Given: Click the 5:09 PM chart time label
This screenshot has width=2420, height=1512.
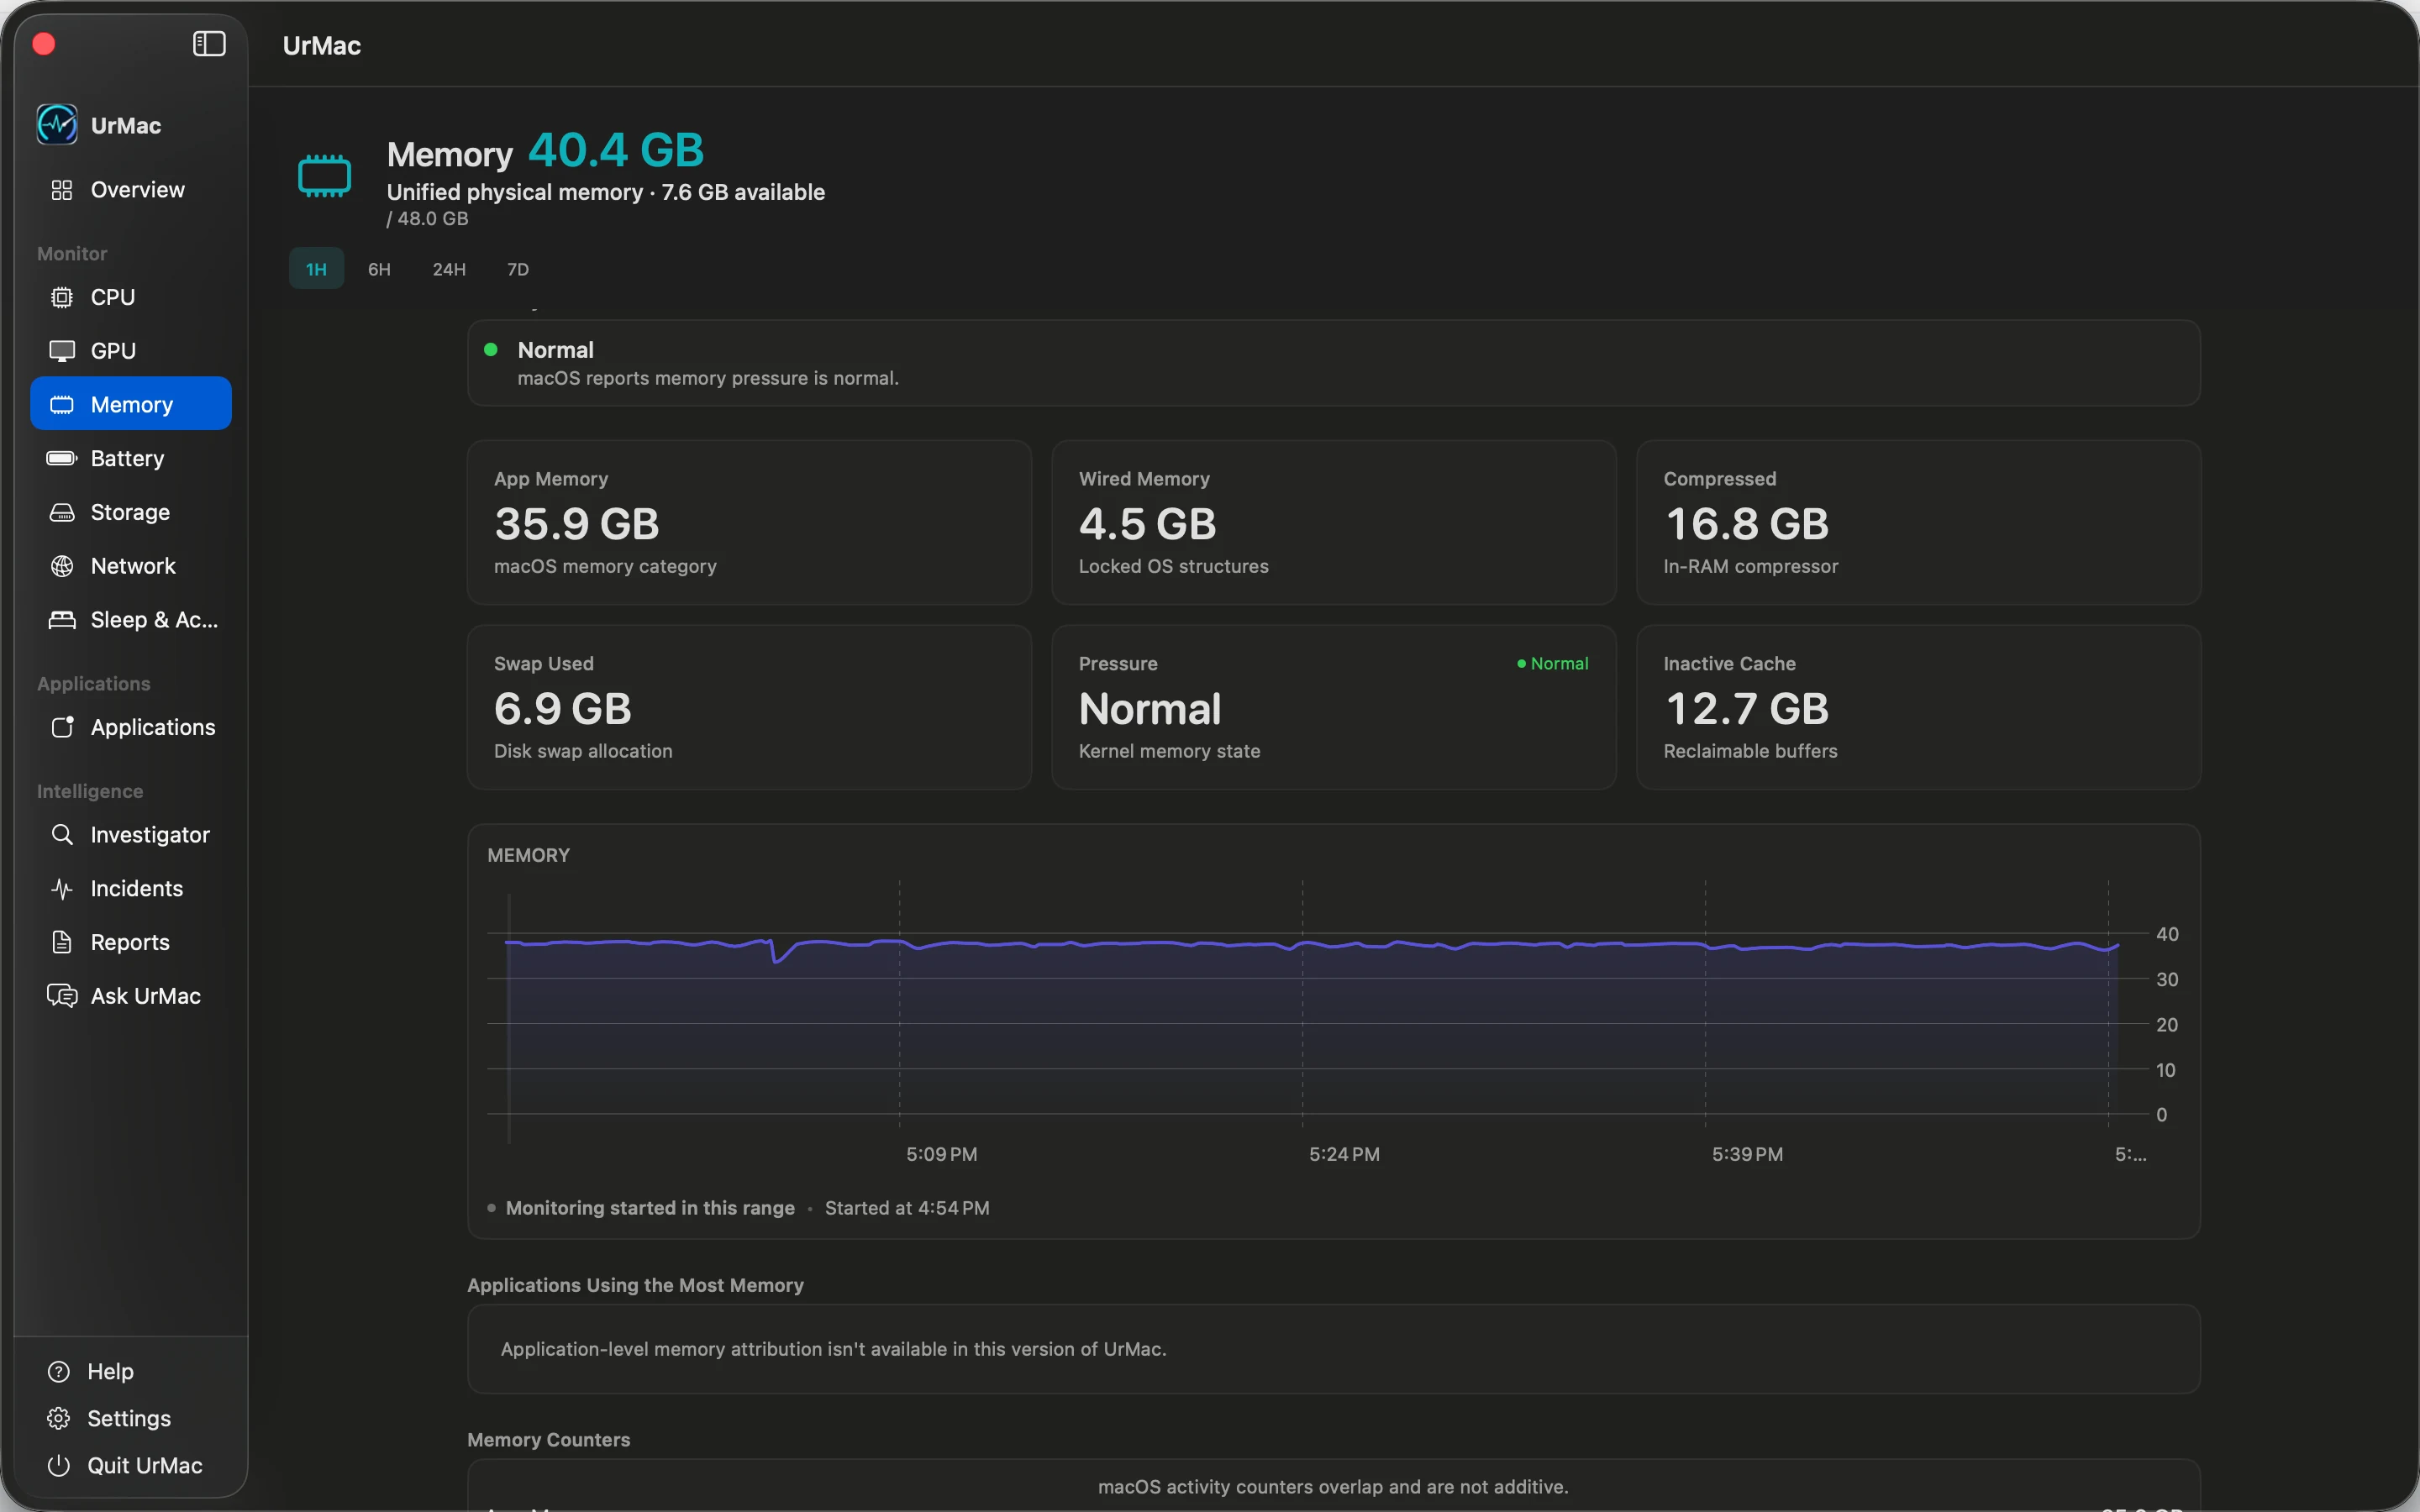Looking at the screenshot, I should 941,1154.
